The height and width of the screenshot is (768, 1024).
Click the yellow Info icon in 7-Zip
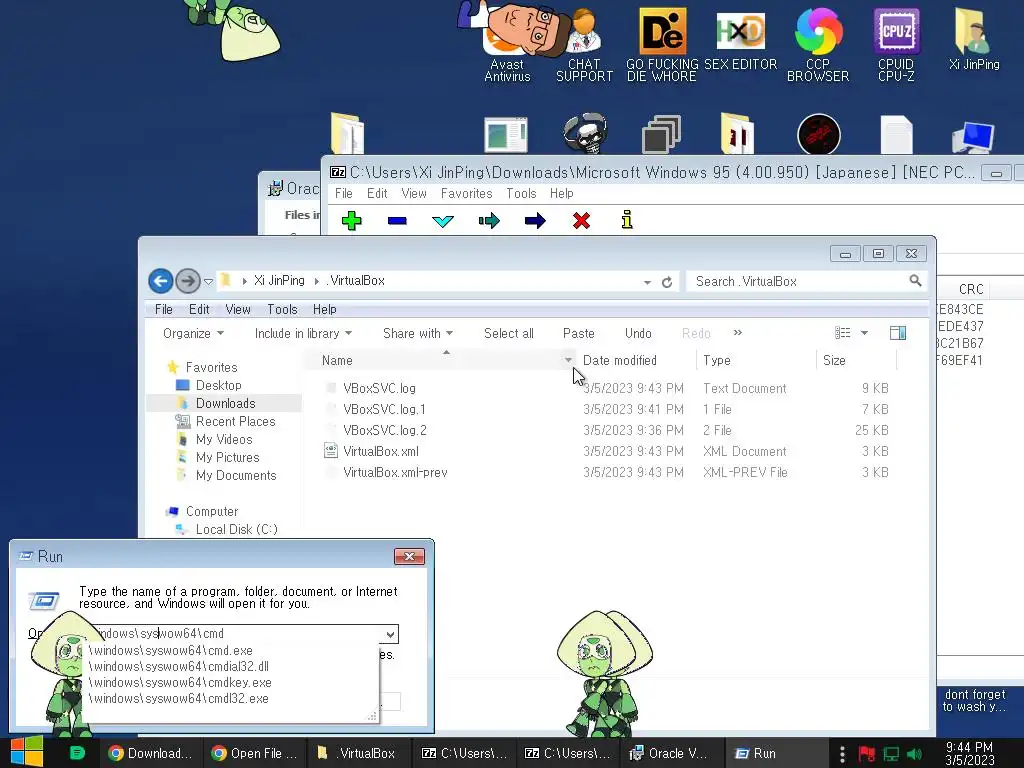tap(627, 219)
